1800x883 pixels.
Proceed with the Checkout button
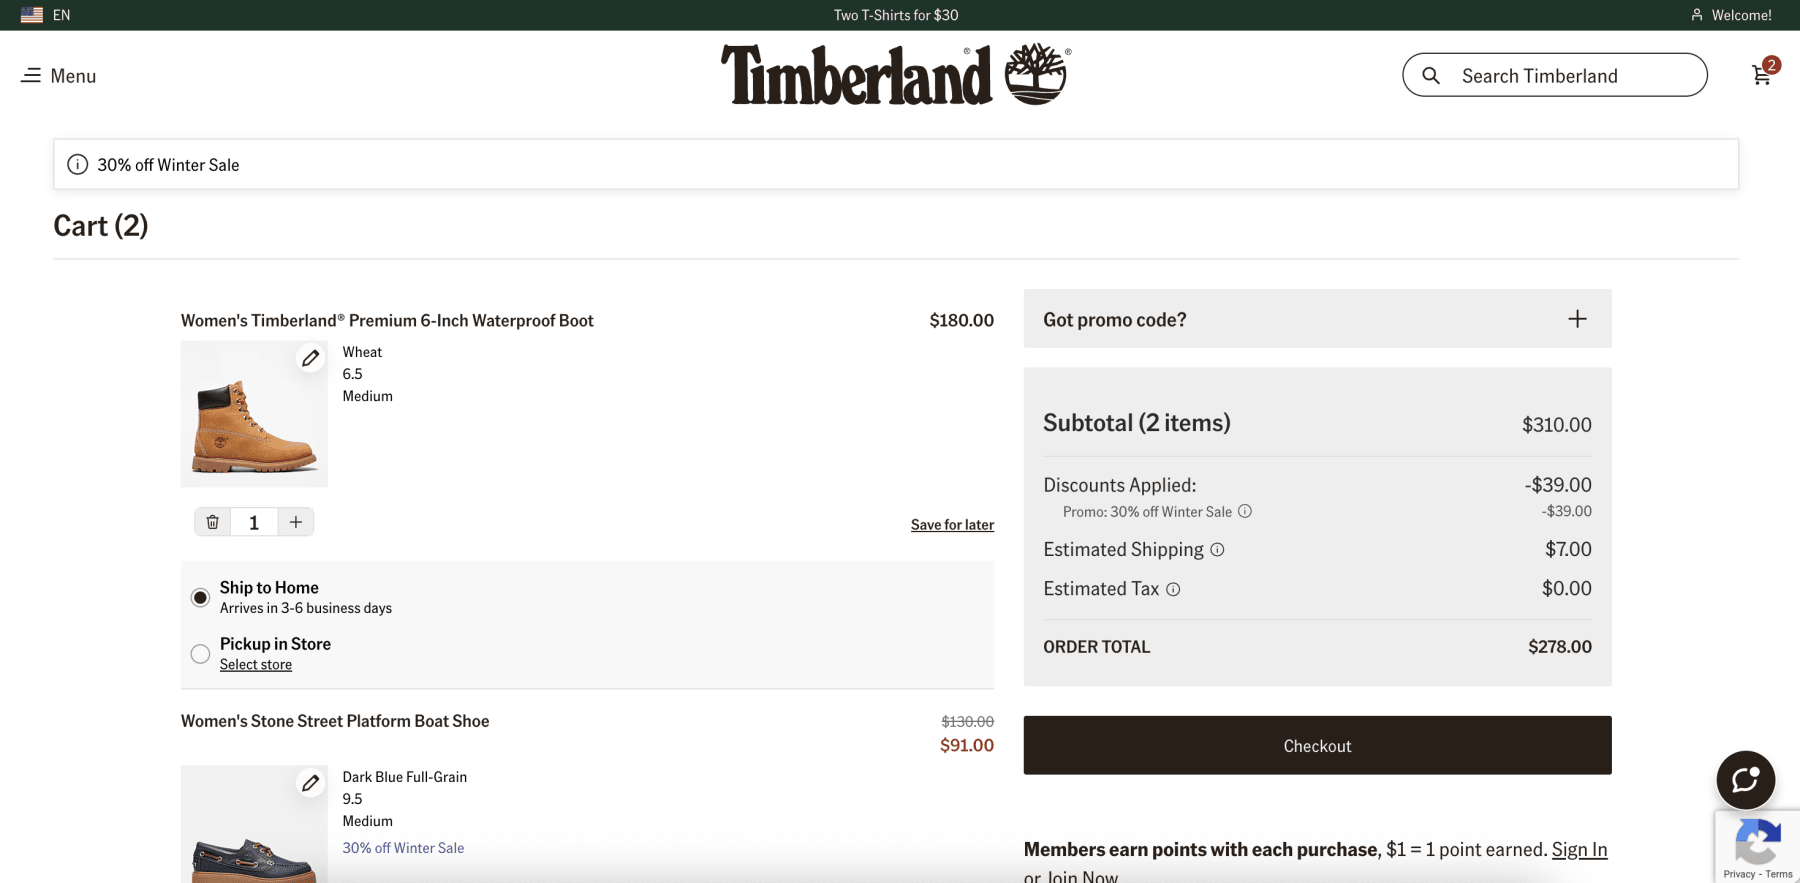1317,746
